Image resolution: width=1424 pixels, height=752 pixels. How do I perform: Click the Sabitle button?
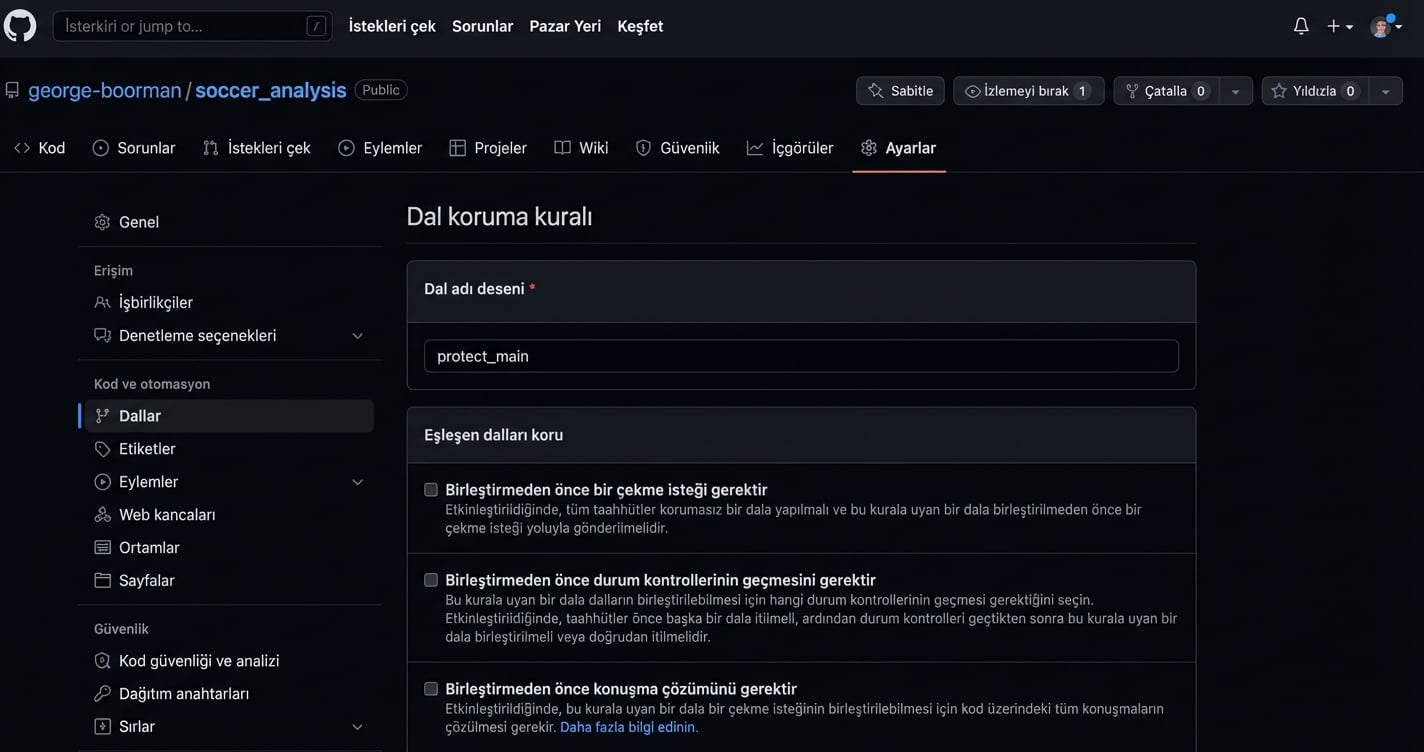(900, 91)
